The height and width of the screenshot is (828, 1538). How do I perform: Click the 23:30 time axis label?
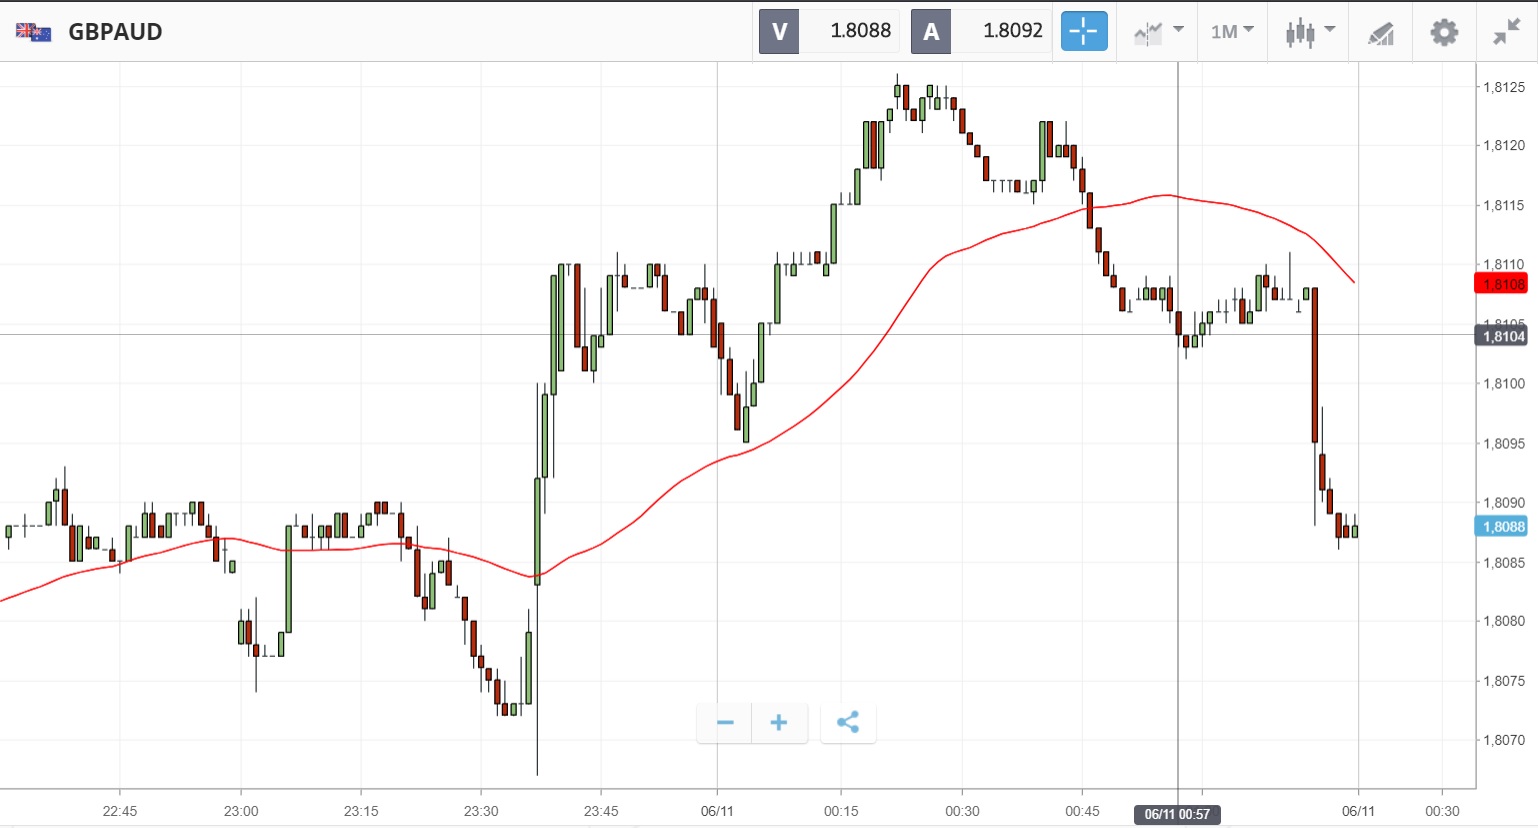(x=481, y=811)
